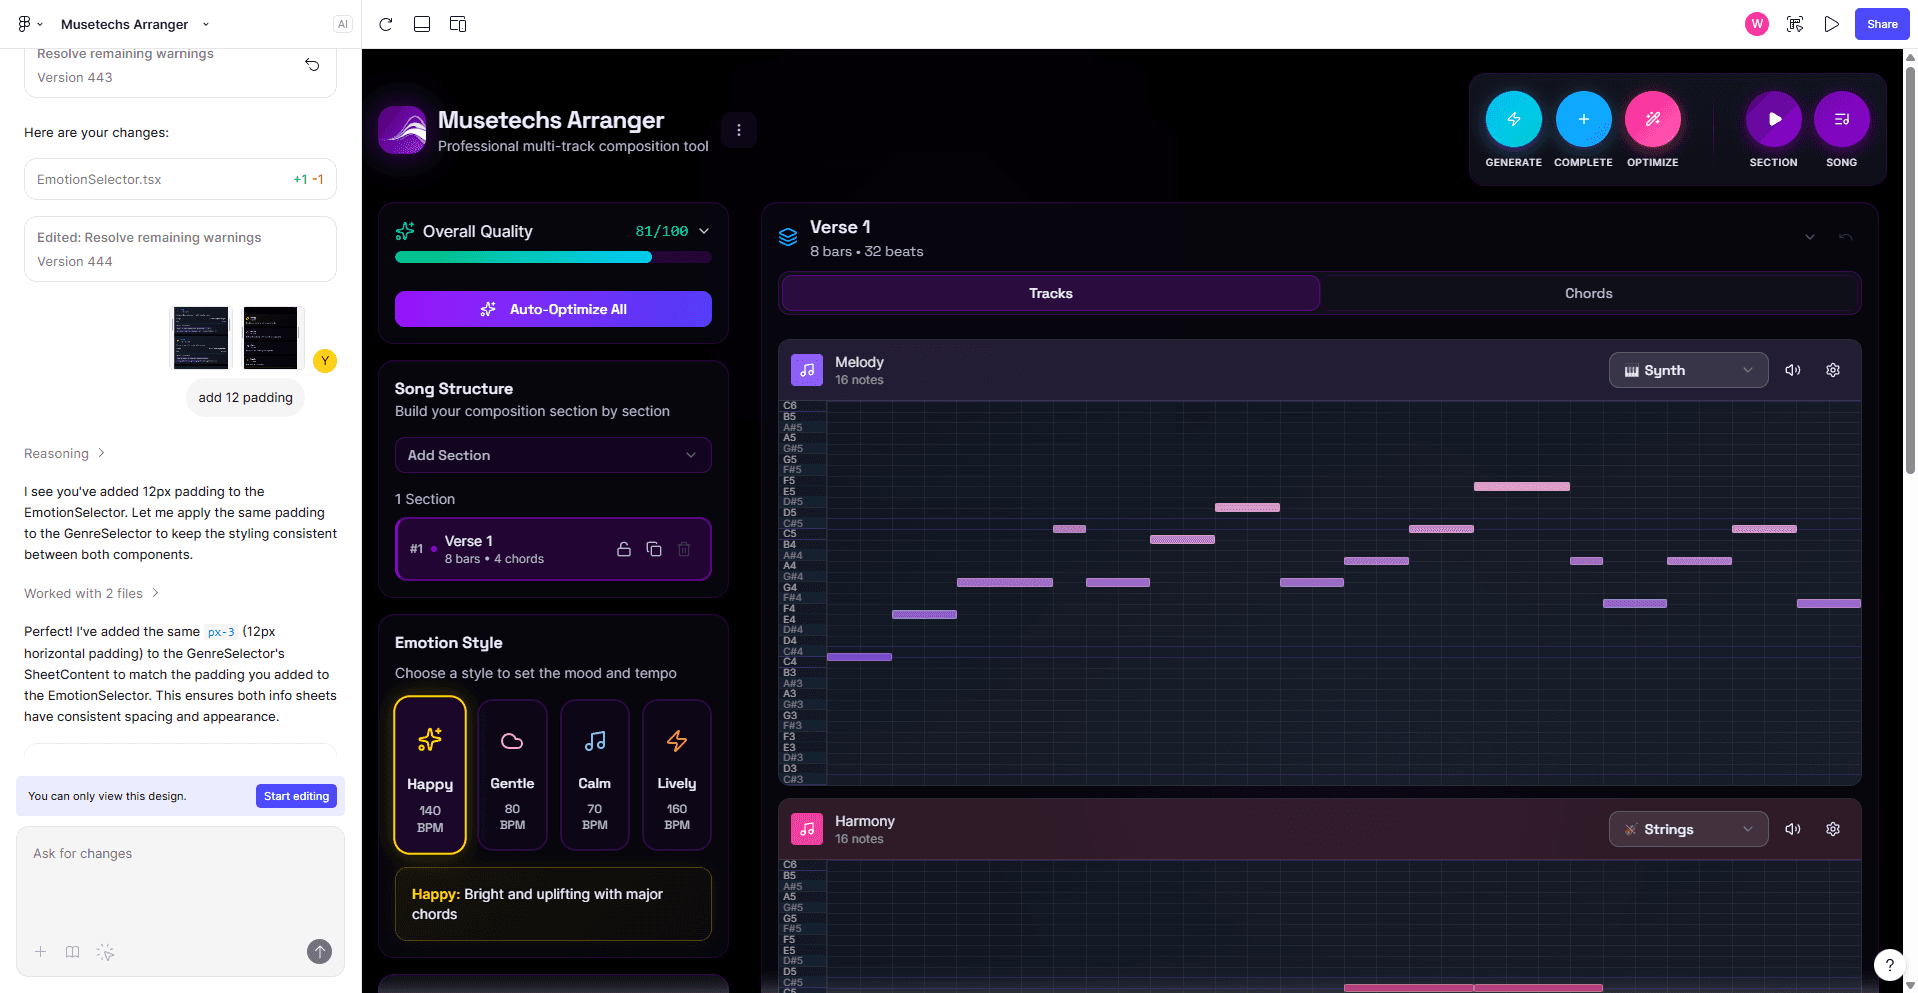Click the first attached screenshot thumbnail
The width and height of the screenshot is (1918, 993).
[201, 338]
